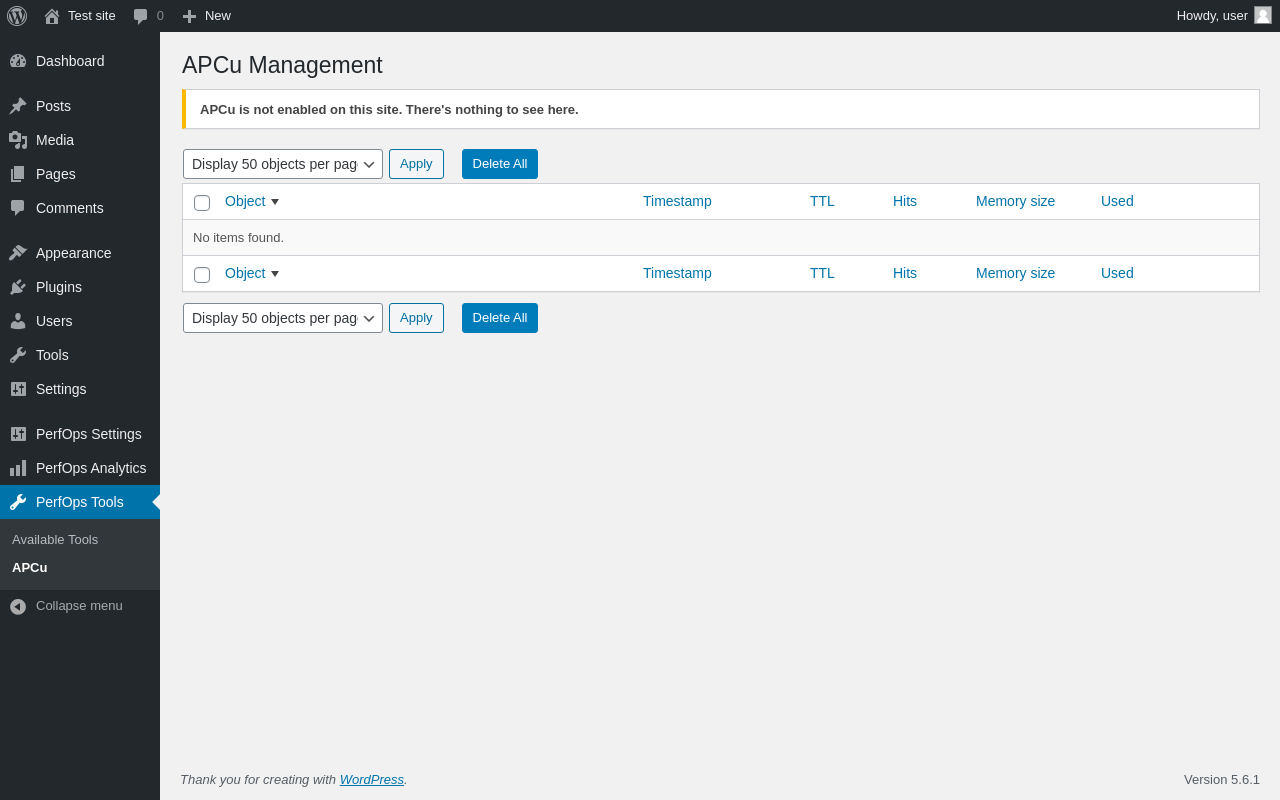1280x800 pixels.
Task: Click the 'APCu Management' heading
Action: (x=282, y=65)
